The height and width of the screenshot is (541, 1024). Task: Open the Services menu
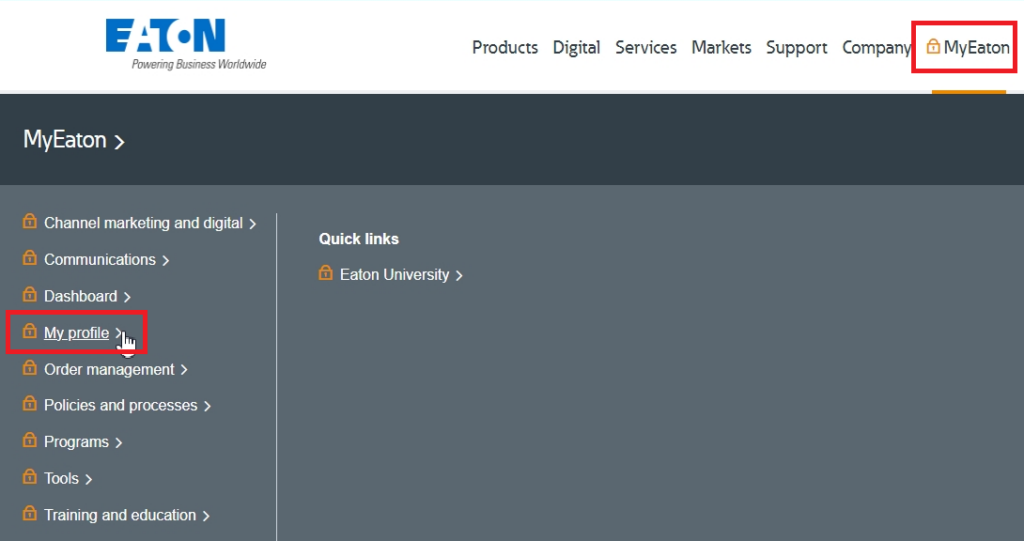[646, 47]
